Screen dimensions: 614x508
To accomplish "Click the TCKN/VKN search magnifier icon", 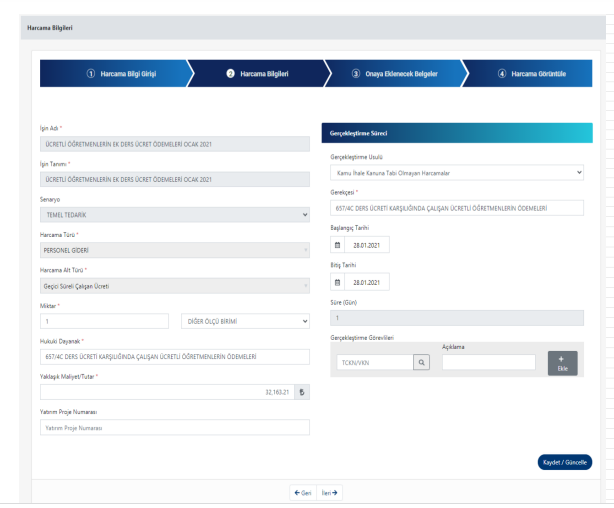I will pos(421,362).
